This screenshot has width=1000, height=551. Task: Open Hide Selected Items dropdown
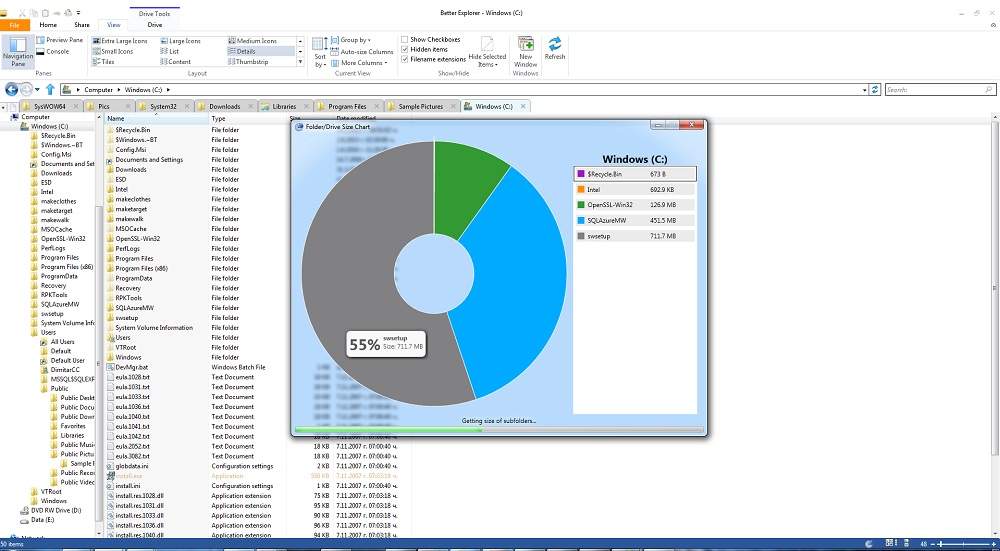(x=487, y=52)
